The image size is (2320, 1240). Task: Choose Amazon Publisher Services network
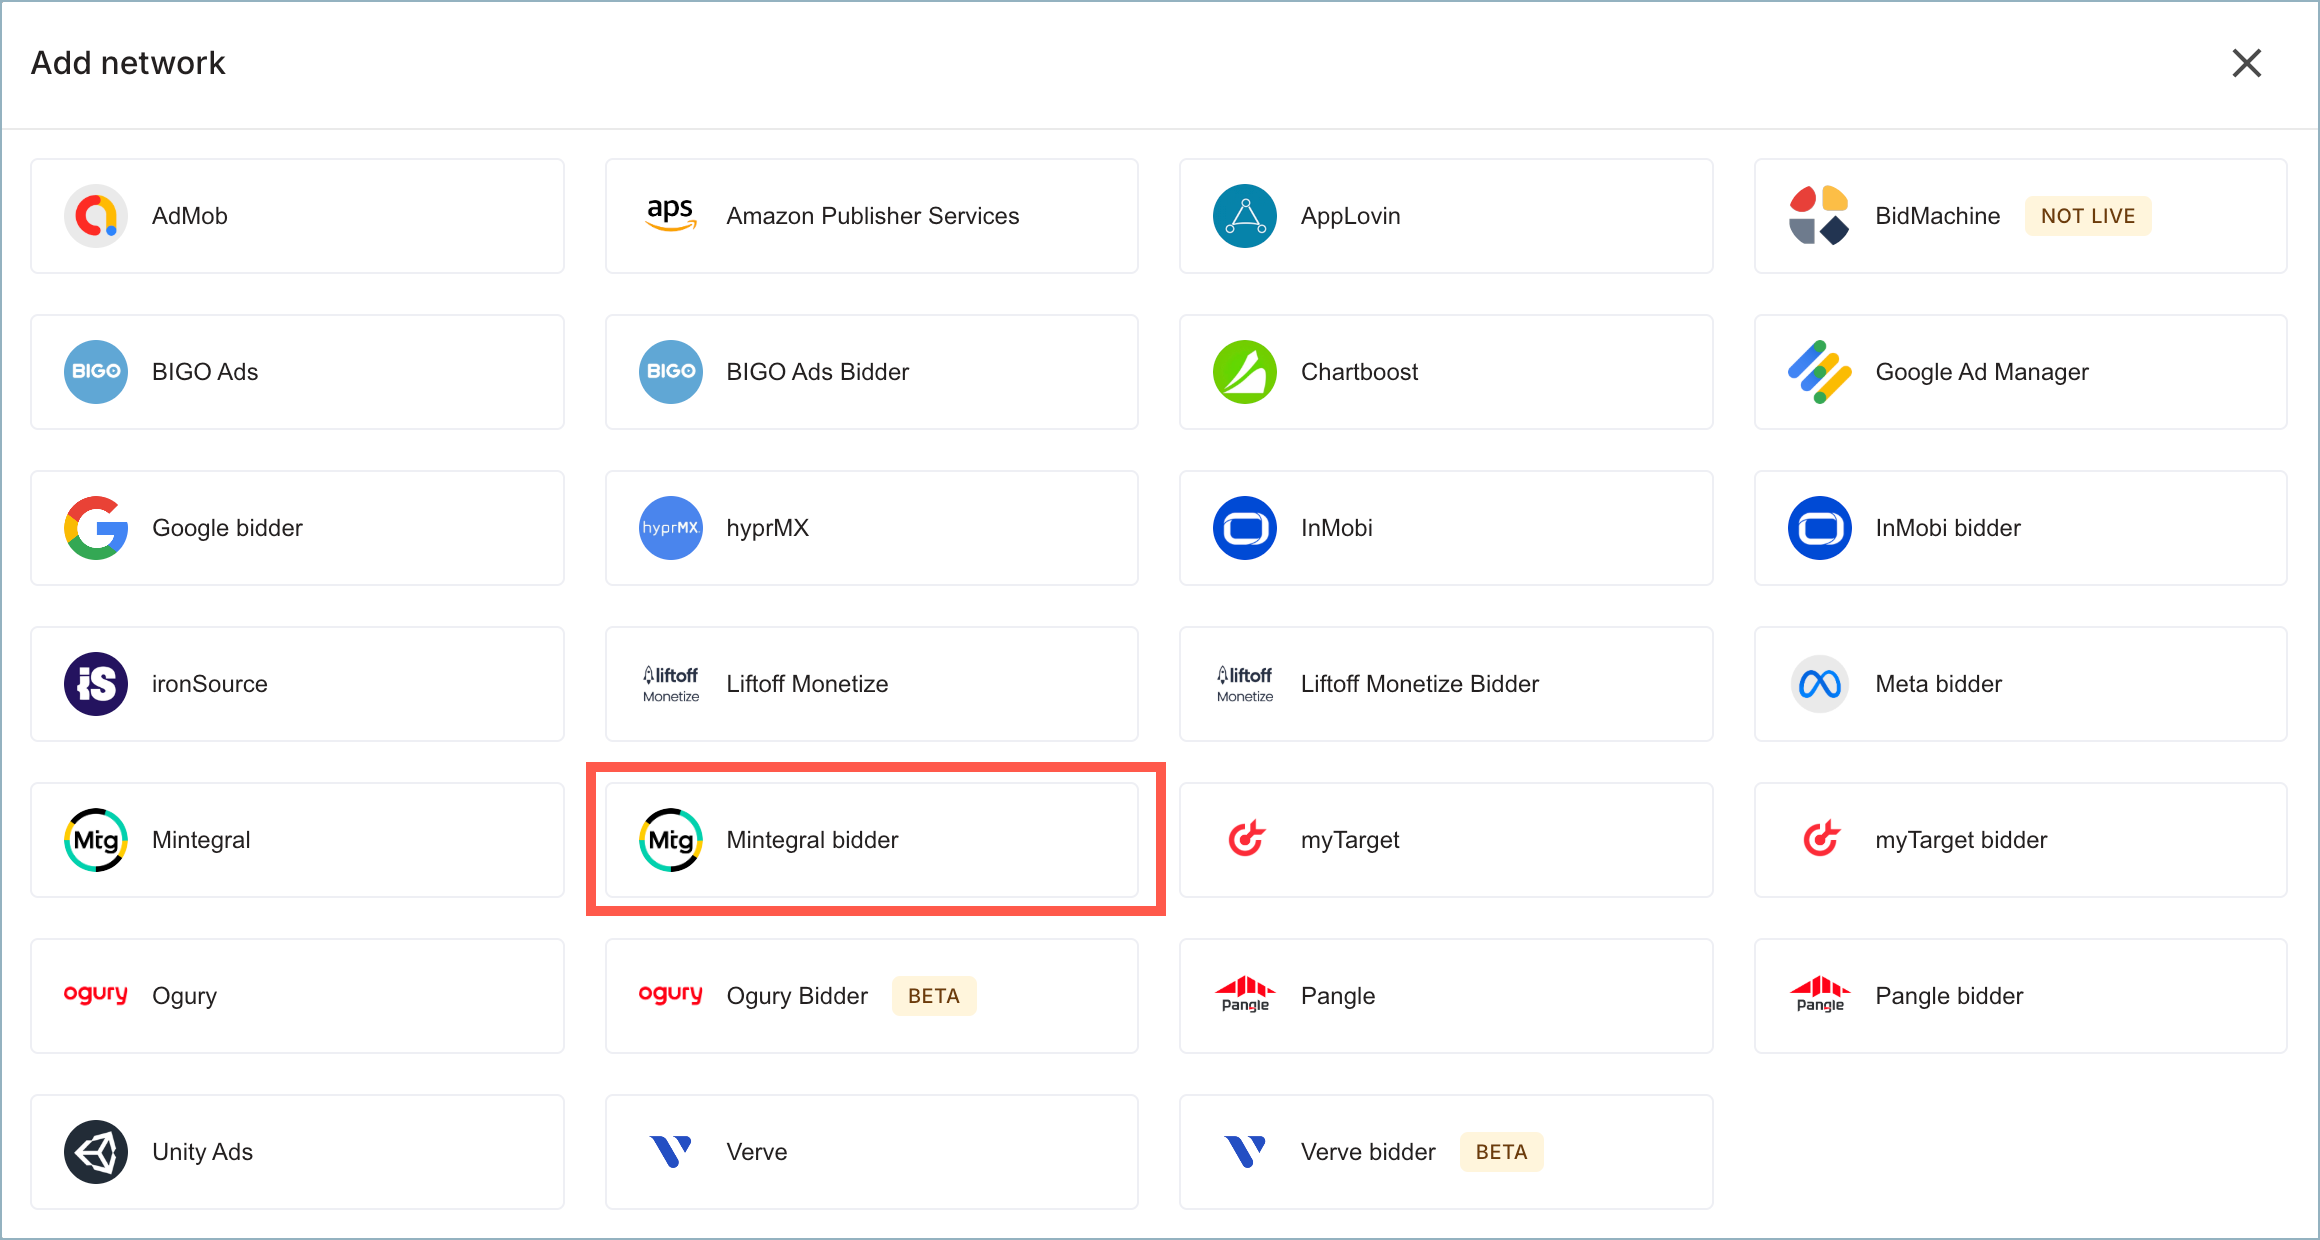tap(872, 216)
